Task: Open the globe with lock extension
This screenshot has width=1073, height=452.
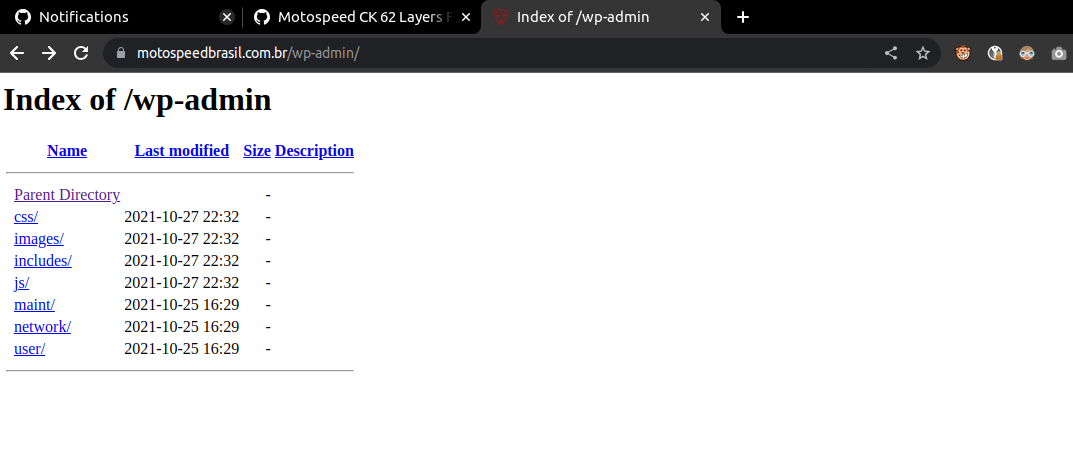Action: [995, 53]
